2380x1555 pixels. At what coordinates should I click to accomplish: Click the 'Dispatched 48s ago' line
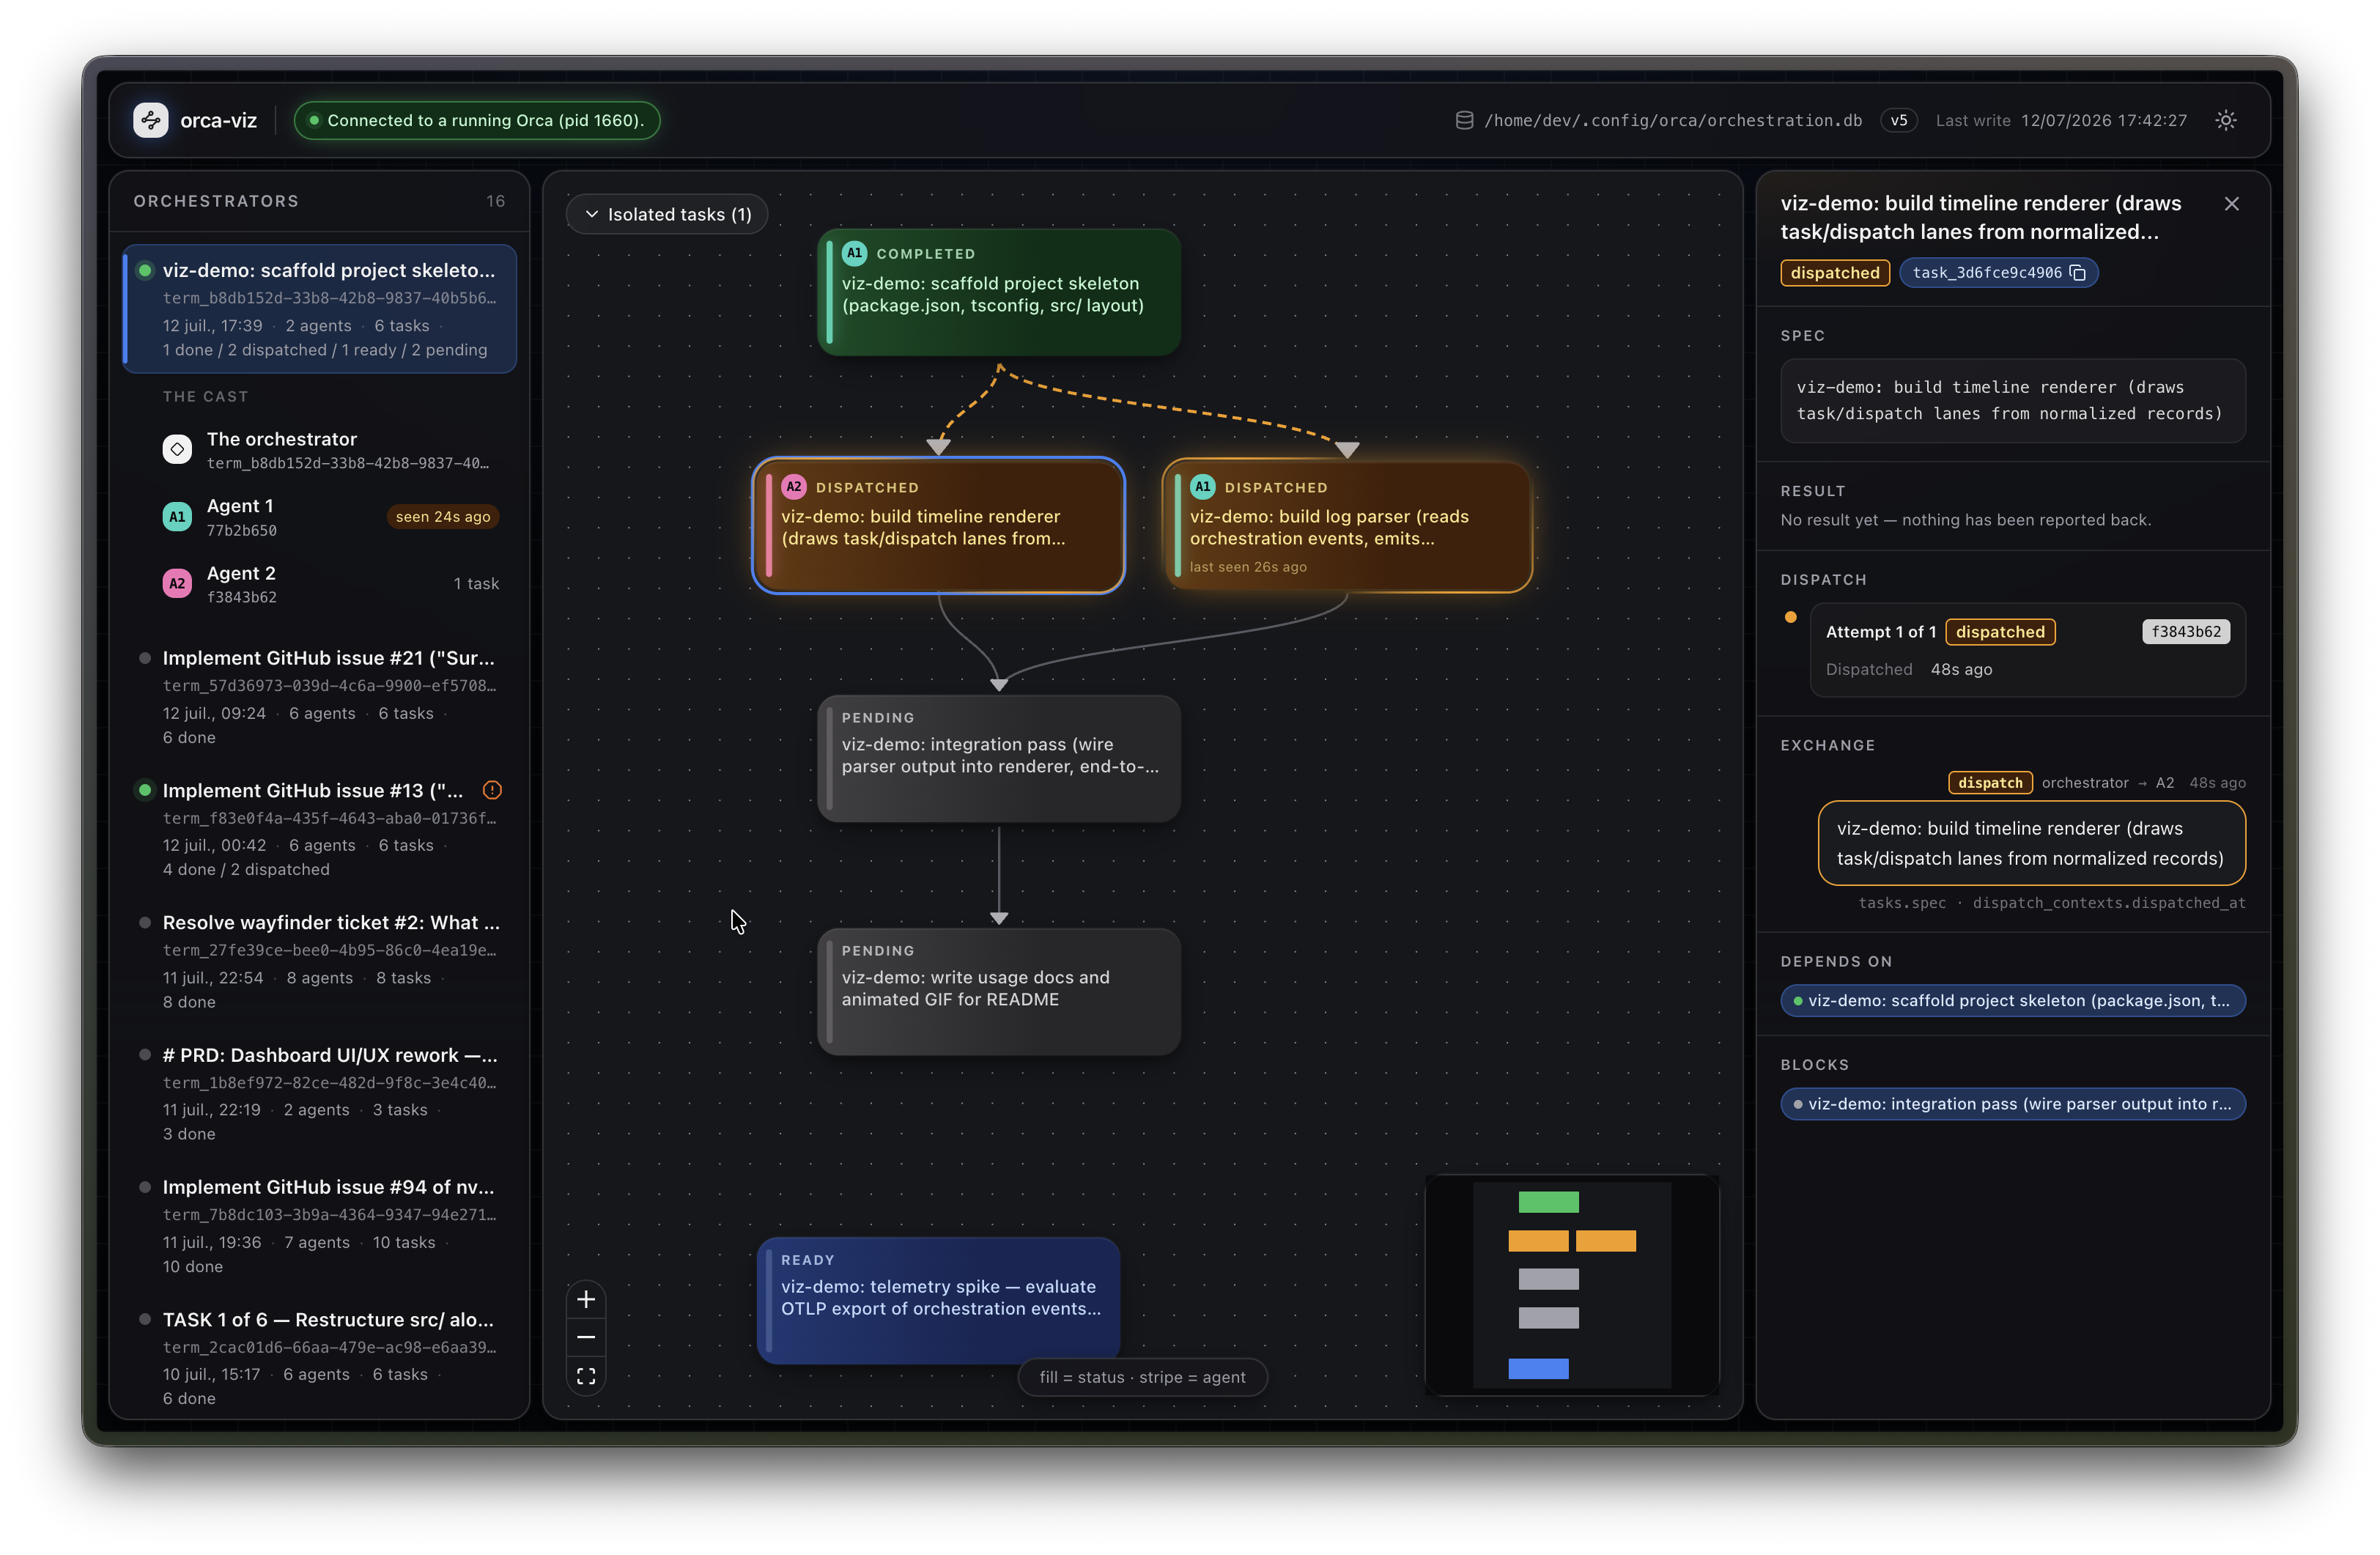(x=1909, y=669)
